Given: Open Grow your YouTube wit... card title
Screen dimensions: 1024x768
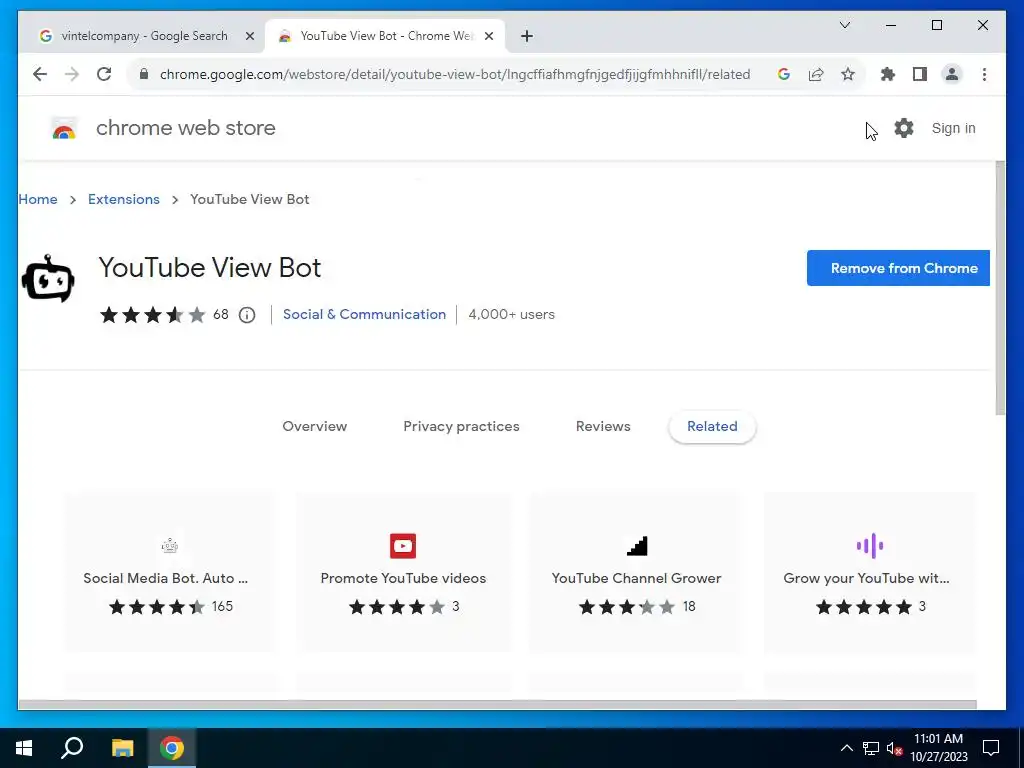Looking at the screenshot, I should tap(866, 578).
